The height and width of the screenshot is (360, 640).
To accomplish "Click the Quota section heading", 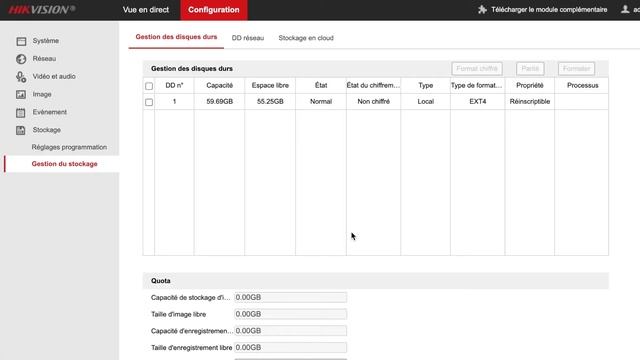I will click(x=161, y=281).
